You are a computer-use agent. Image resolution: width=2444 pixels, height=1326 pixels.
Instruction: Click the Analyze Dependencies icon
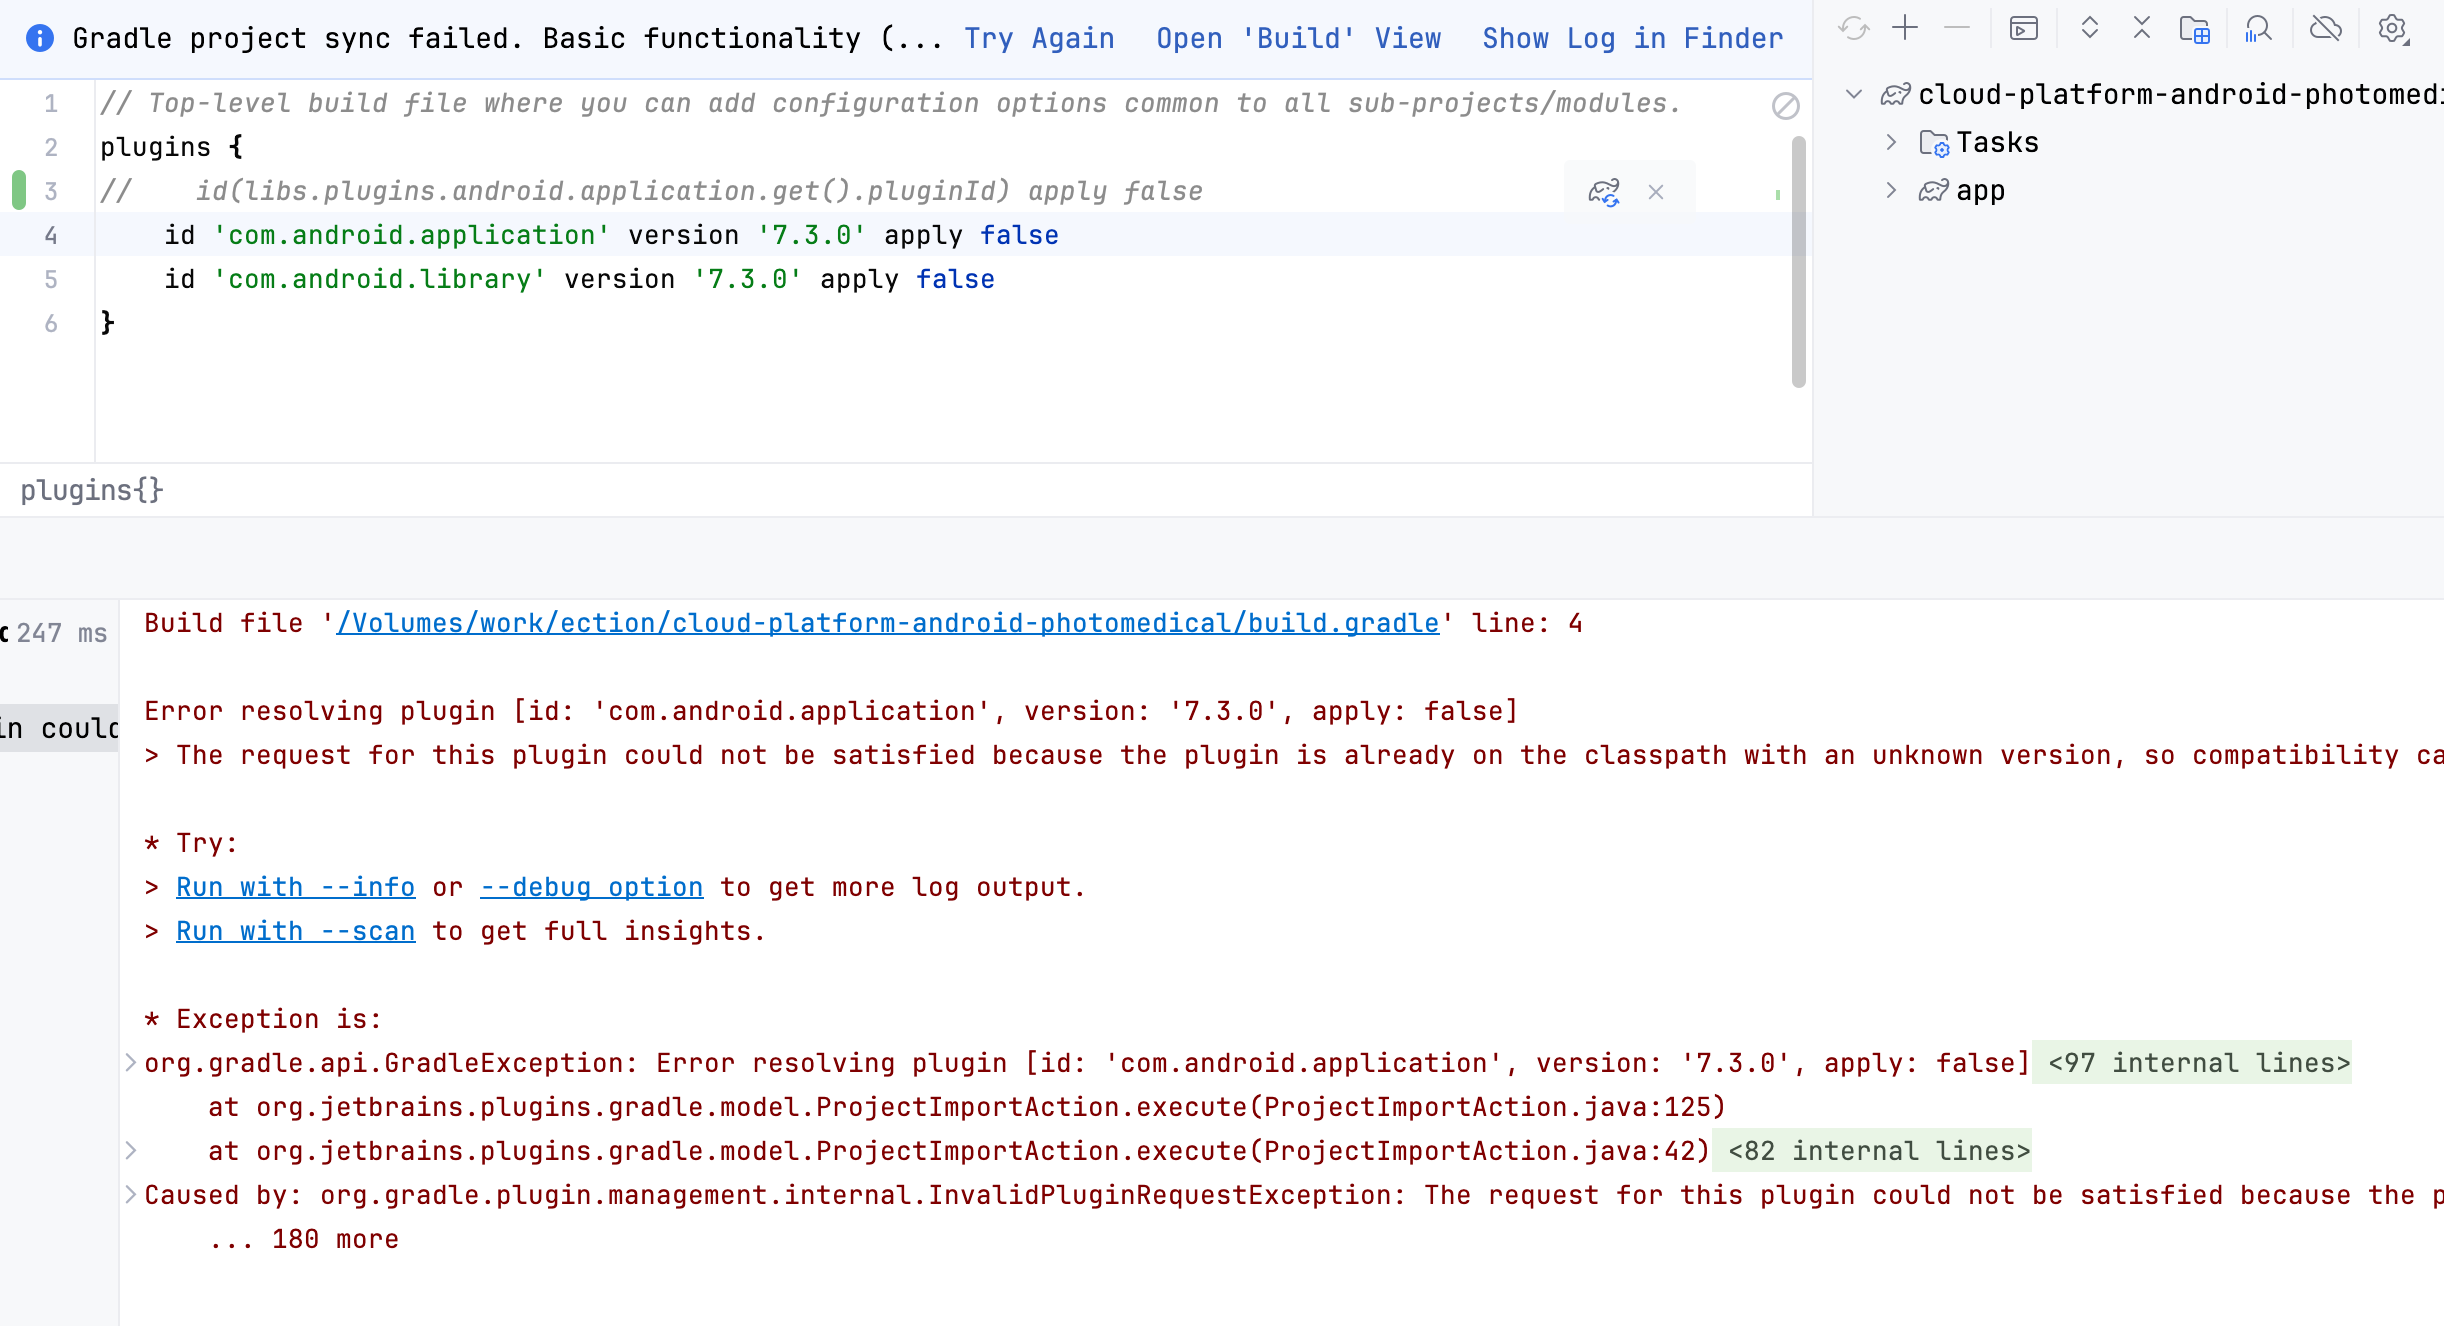click(2257, 29)
